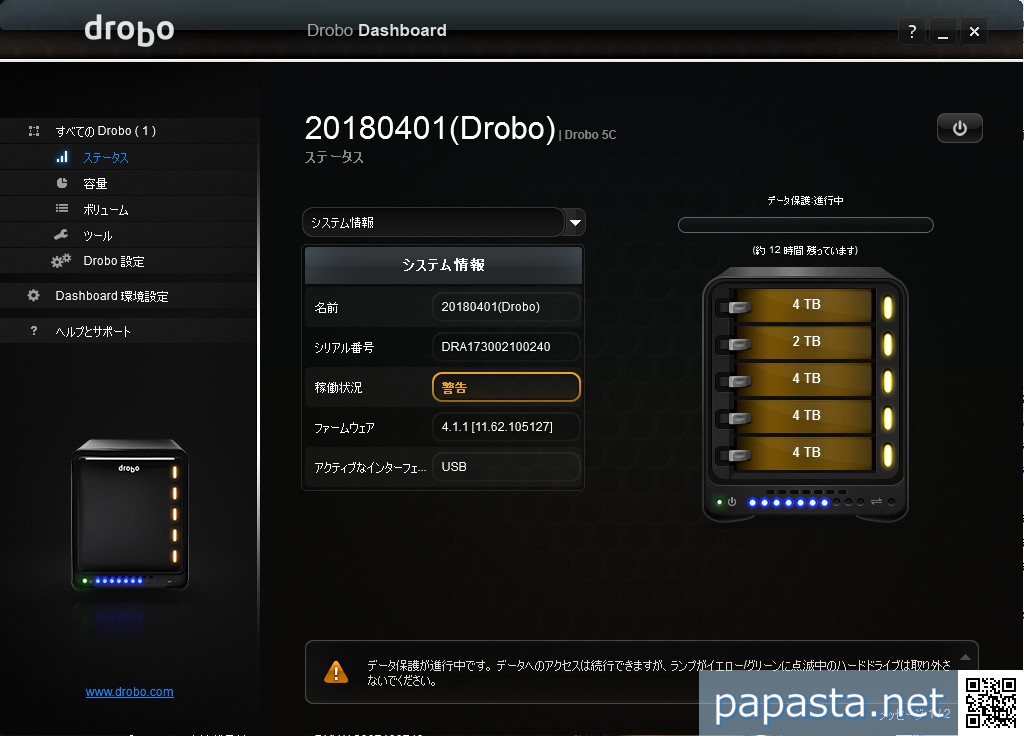
Task: Click the ツール wrench icon
Action: 62,235
